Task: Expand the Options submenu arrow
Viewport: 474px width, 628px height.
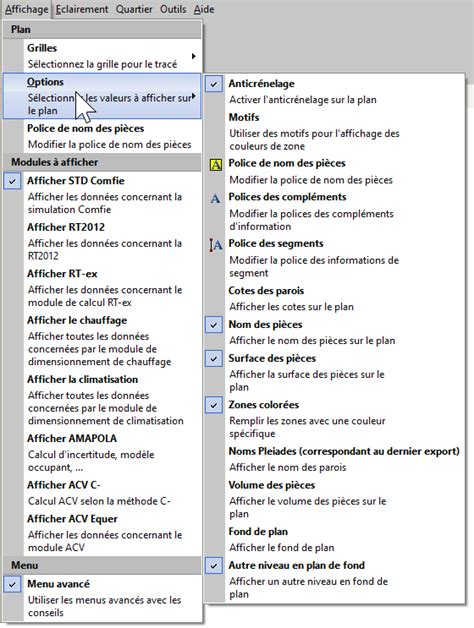Action: click(x=194, y=96)
